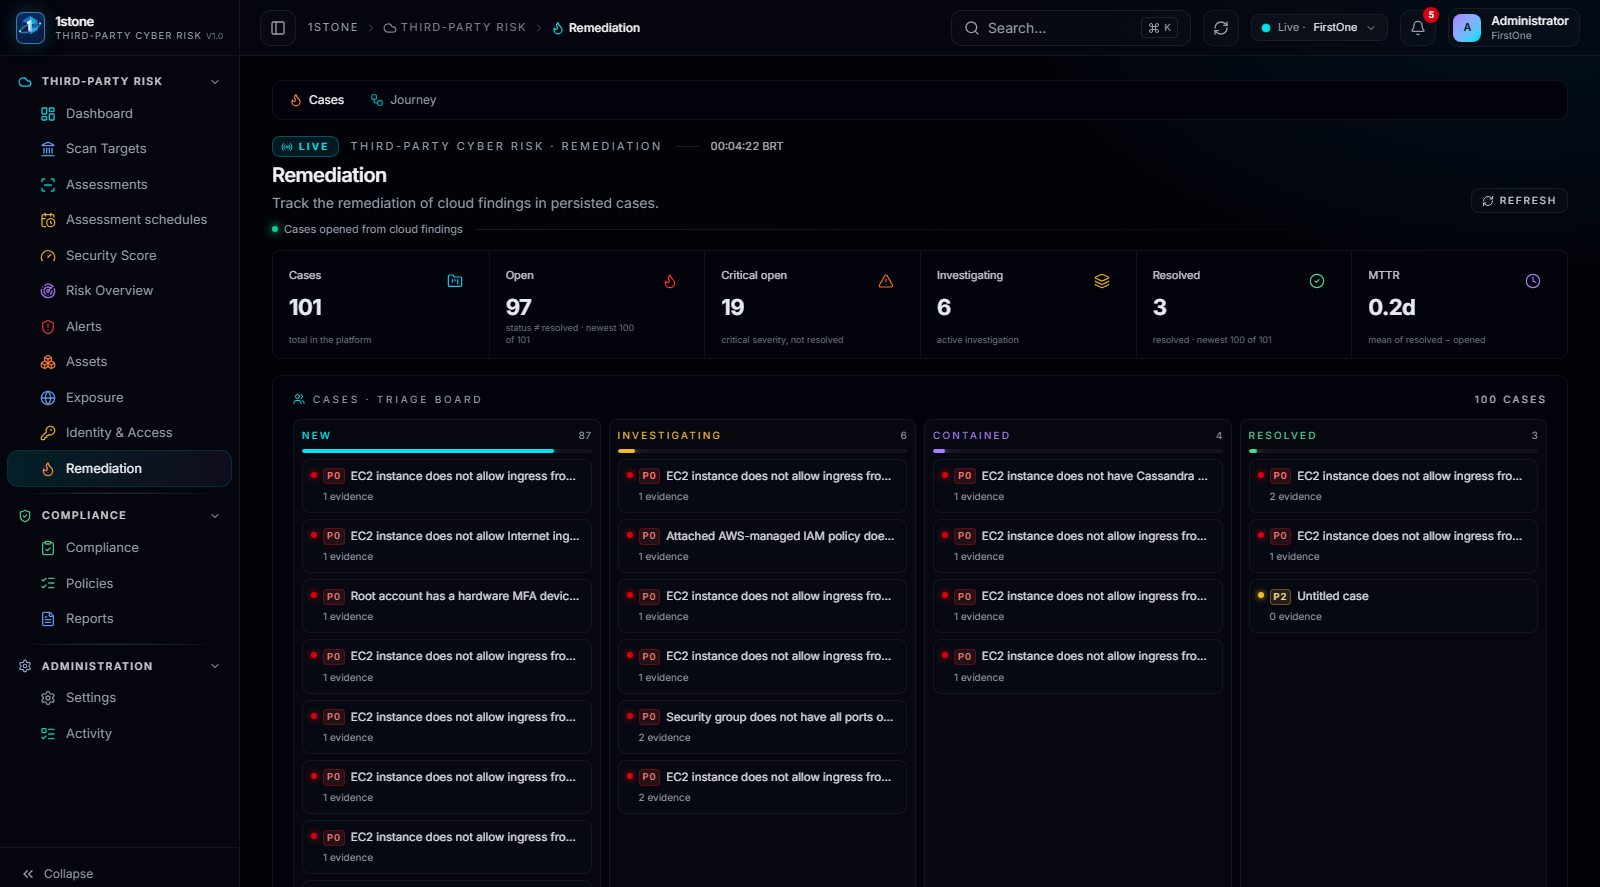Image resolution: width=1600 pixels, height=887 pixels.
Task: Click the Resolved check icon
Action: tap(1317, 281)
